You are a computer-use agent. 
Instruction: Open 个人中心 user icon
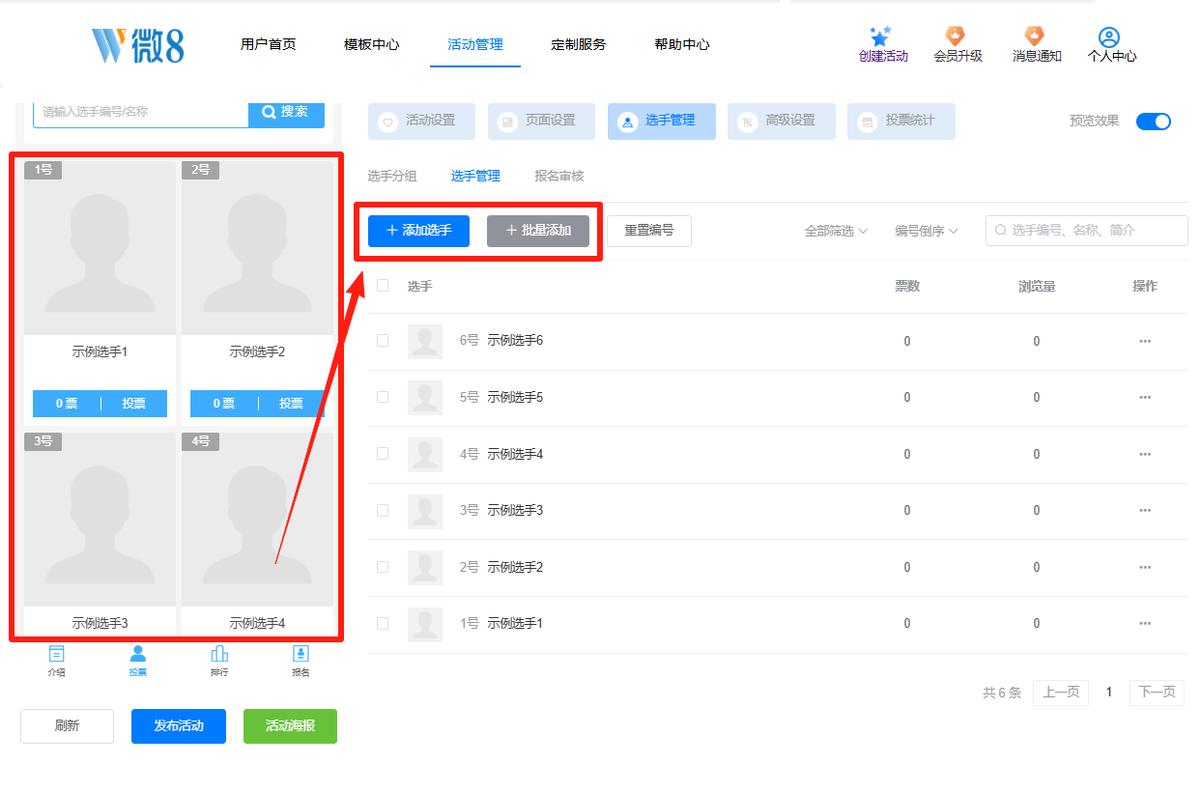[x=1109, y=37]
